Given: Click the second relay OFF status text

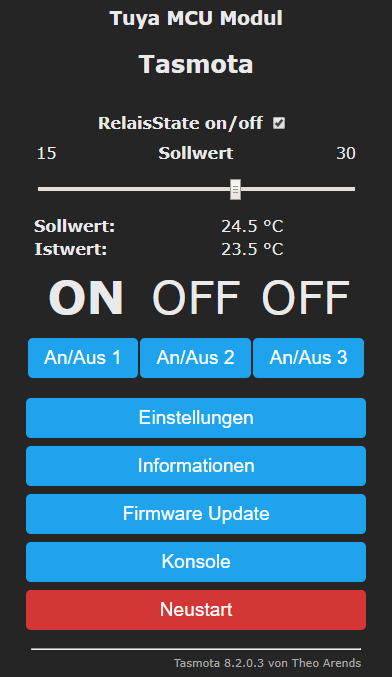Looking at the screenshot, I should (196, 297).
